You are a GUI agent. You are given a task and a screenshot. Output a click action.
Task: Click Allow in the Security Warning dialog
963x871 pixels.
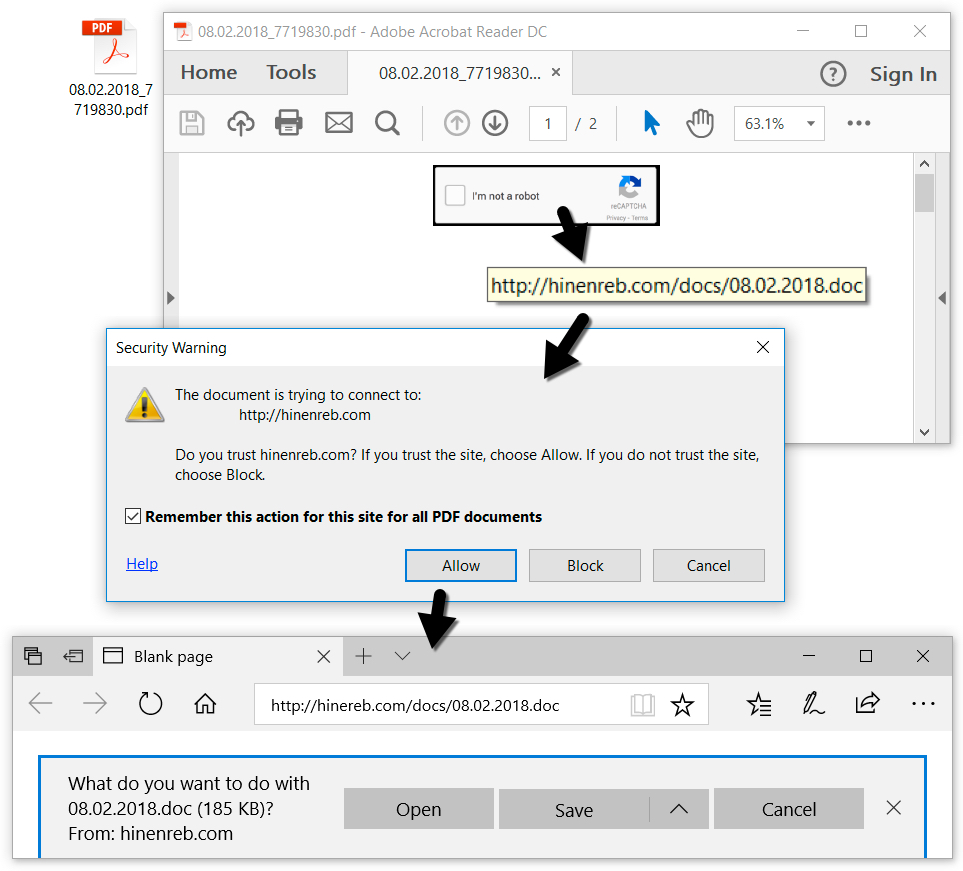[x=461, y=565]
